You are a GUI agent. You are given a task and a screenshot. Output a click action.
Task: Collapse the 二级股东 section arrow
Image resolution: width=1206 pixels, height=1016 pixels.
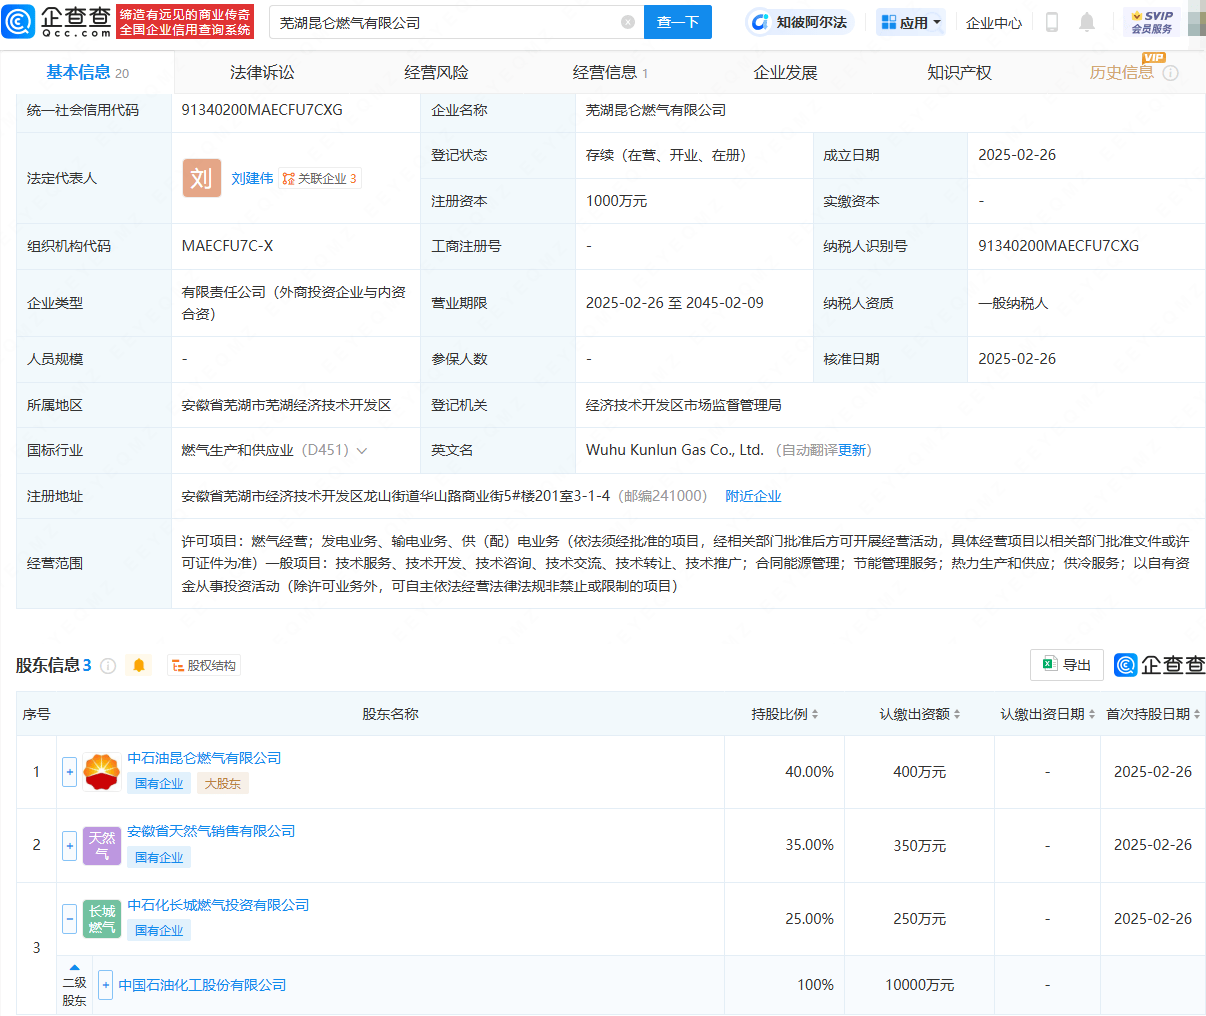tap(74, 968)
